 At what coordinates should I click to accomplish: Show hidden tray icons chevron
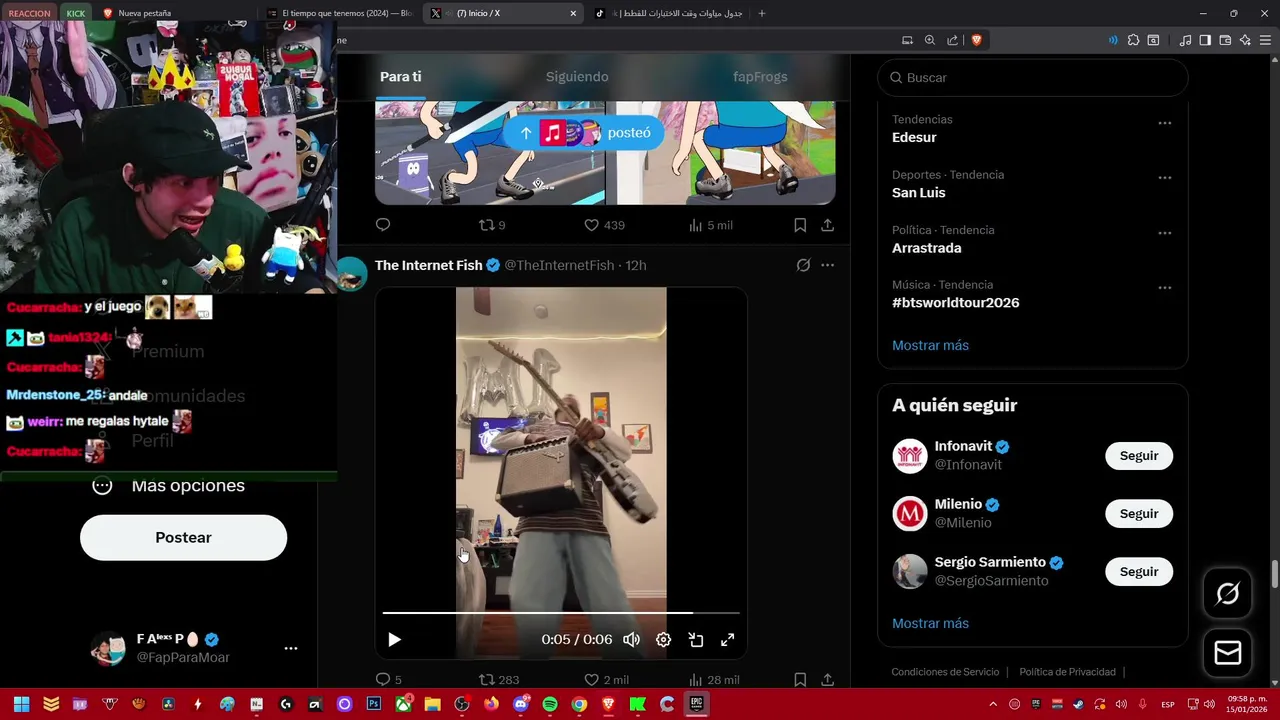pos(993,704)
